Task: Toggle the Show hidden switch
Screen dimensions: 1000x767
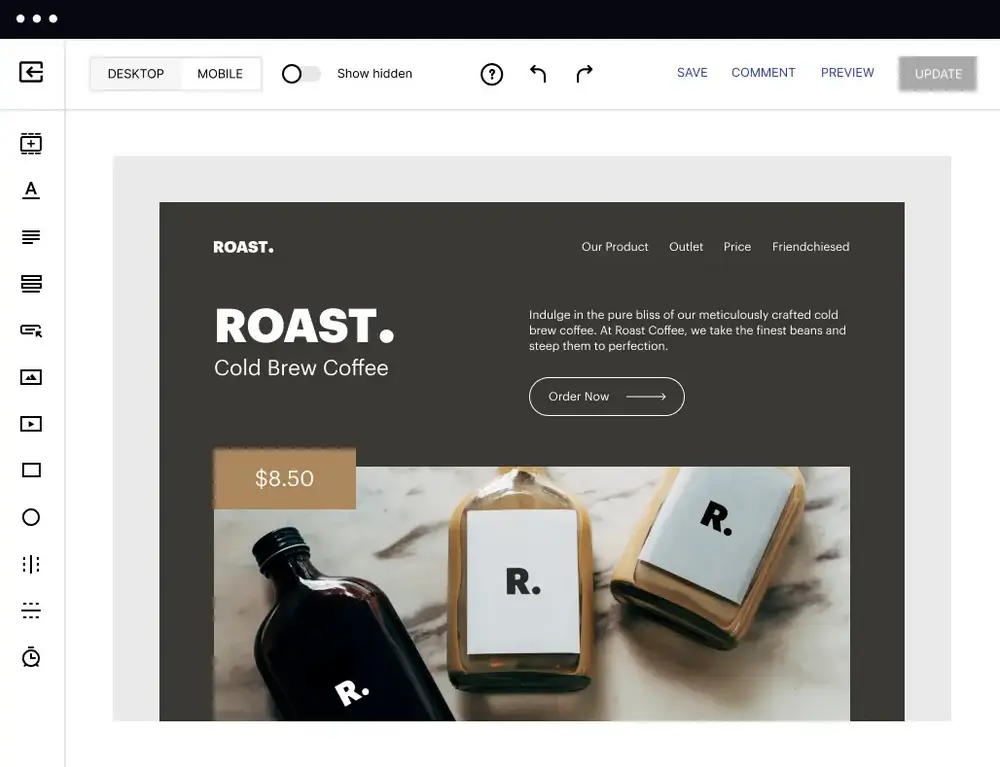Action: (301, 74)
